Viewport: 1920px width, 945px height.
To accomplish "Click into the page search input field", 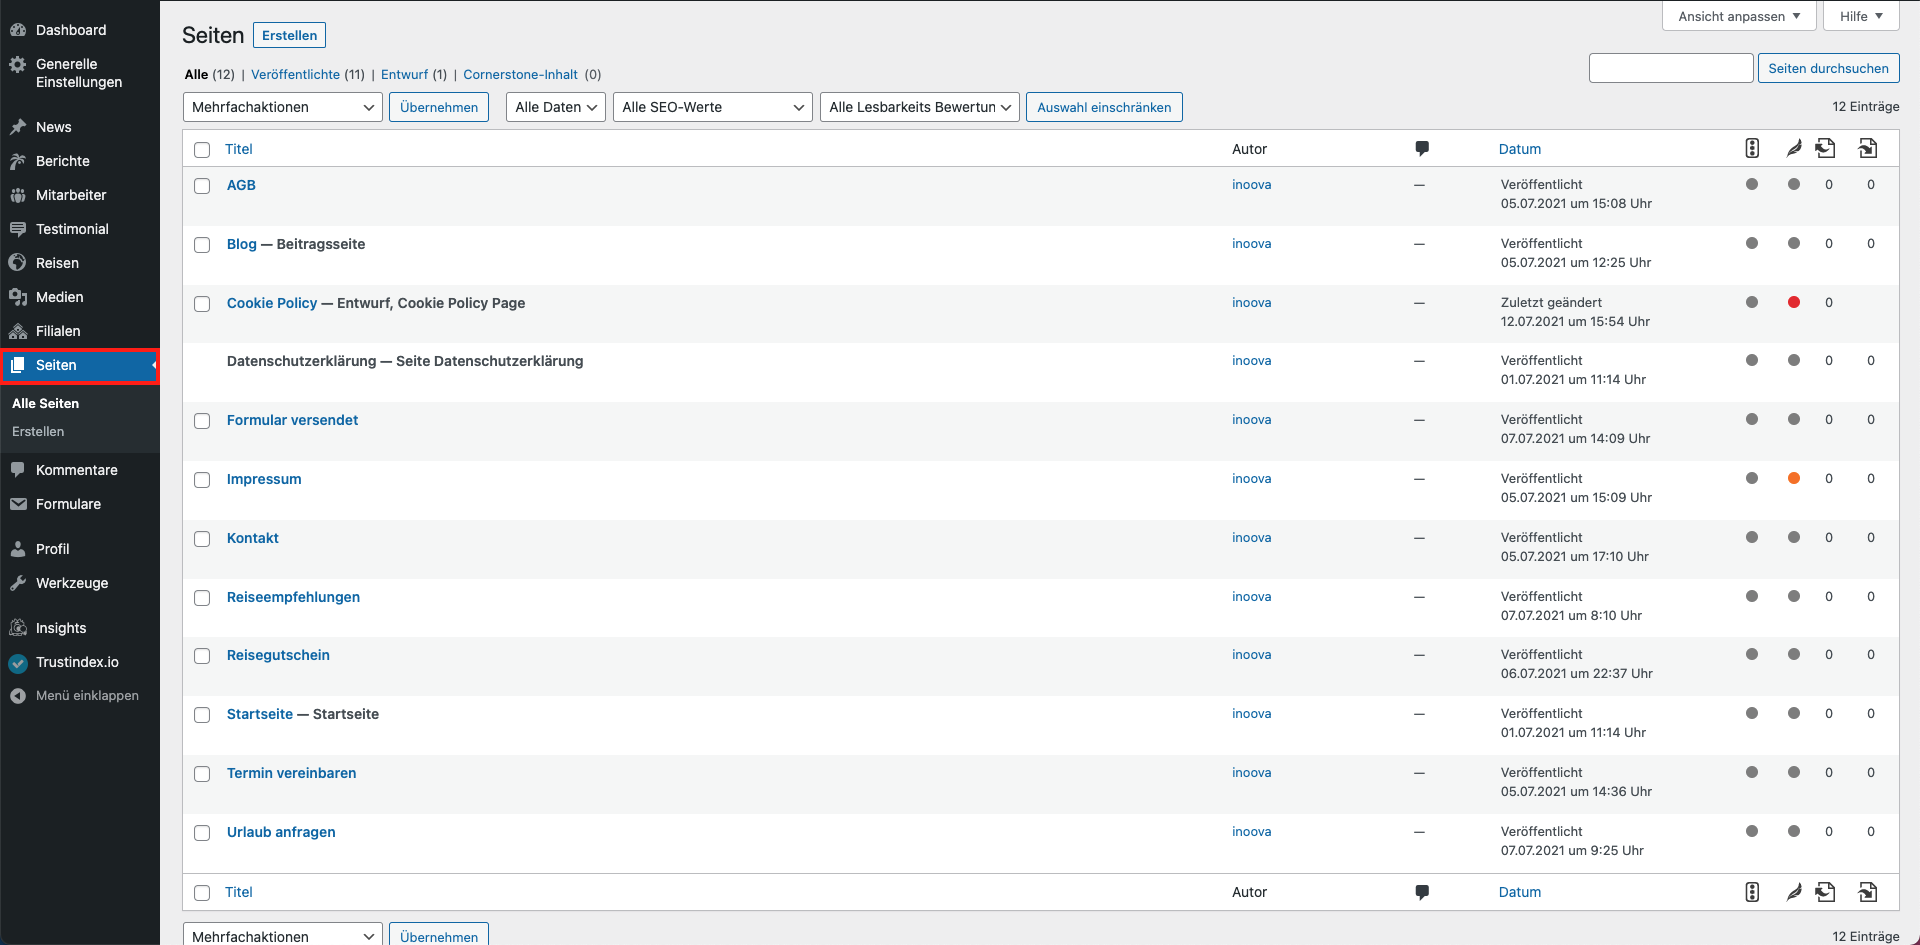I will pyautogui.click(x=1670, y=68).
